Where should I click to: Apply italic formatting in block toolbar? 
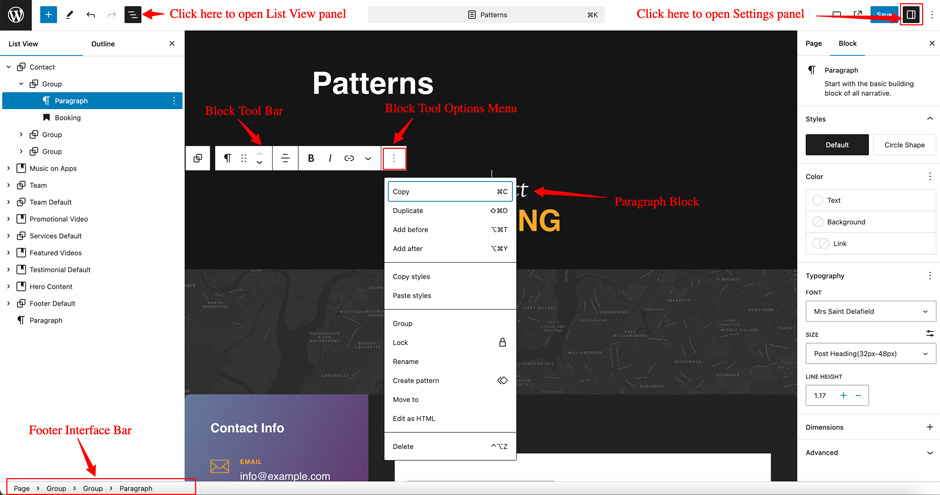[330, 158]
